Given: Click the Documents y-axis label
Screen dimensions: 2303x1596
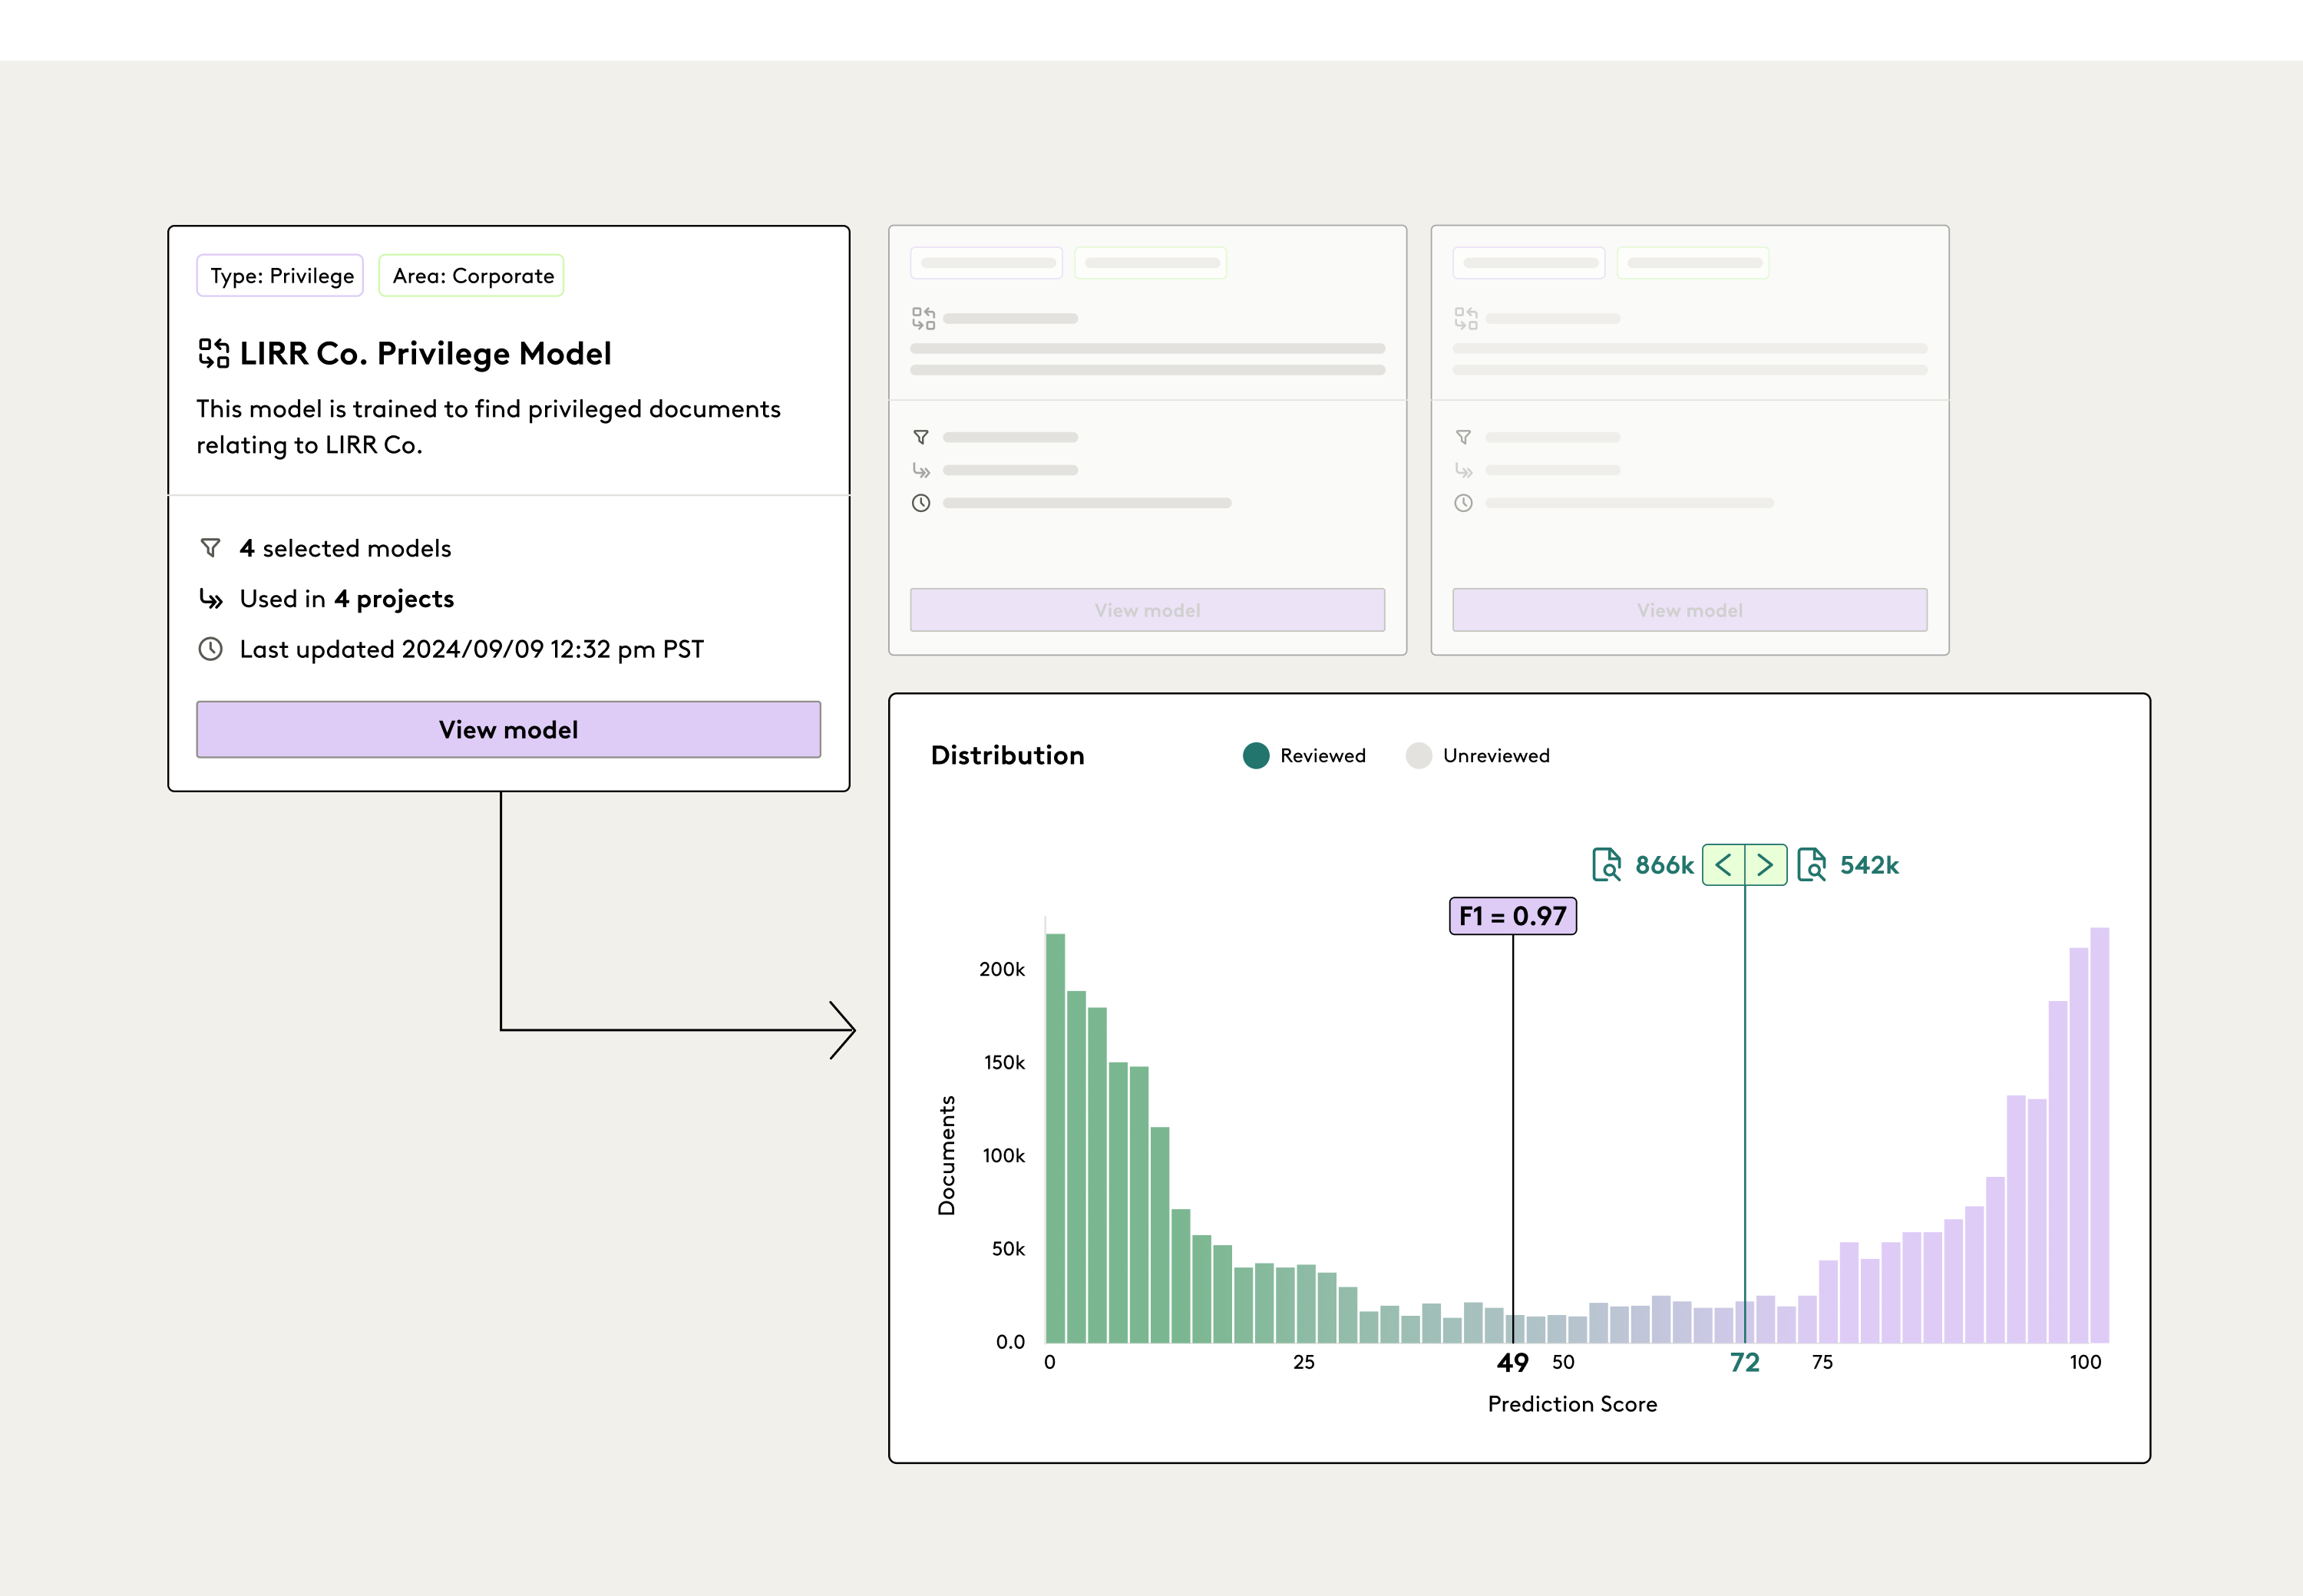Looking at the screenshot, I should click(x=946, y=1155).
